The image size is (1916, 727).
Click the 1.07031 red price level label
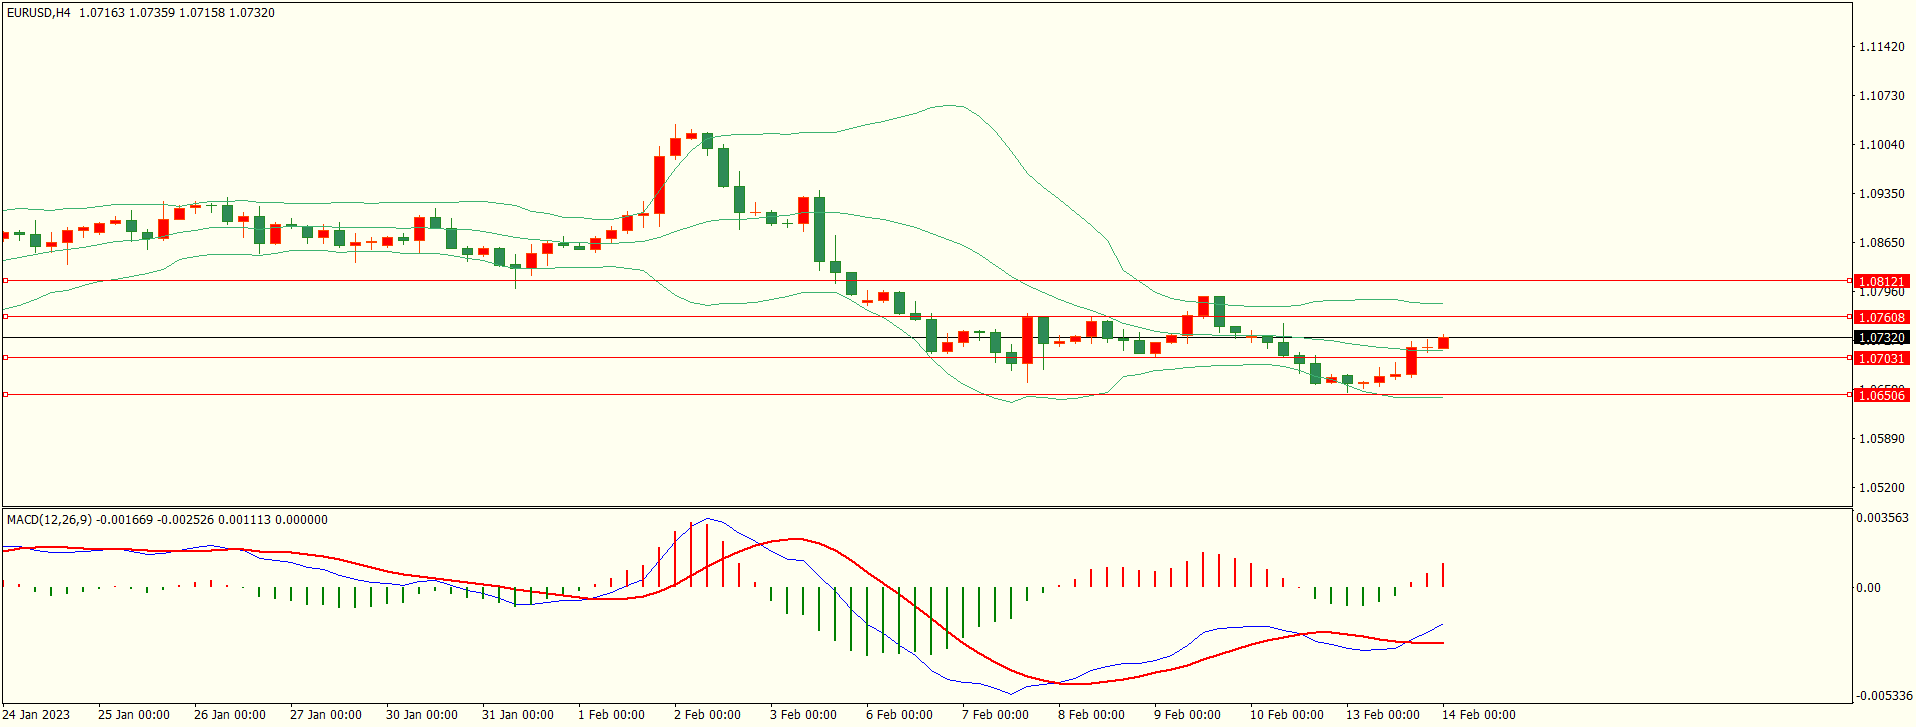[1881, 358]
